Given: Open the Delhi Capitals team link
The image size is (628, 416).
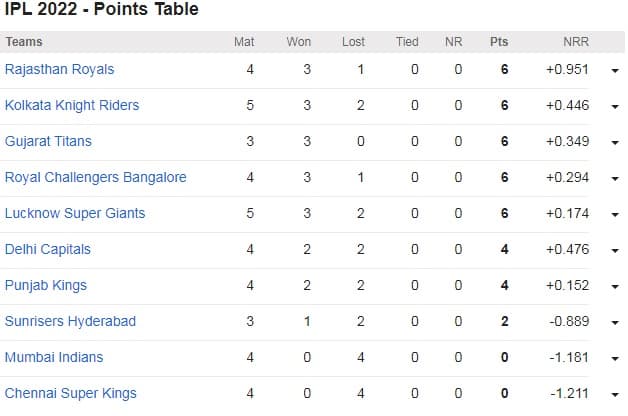Looking at the screenshot, I should click(48, 249).
